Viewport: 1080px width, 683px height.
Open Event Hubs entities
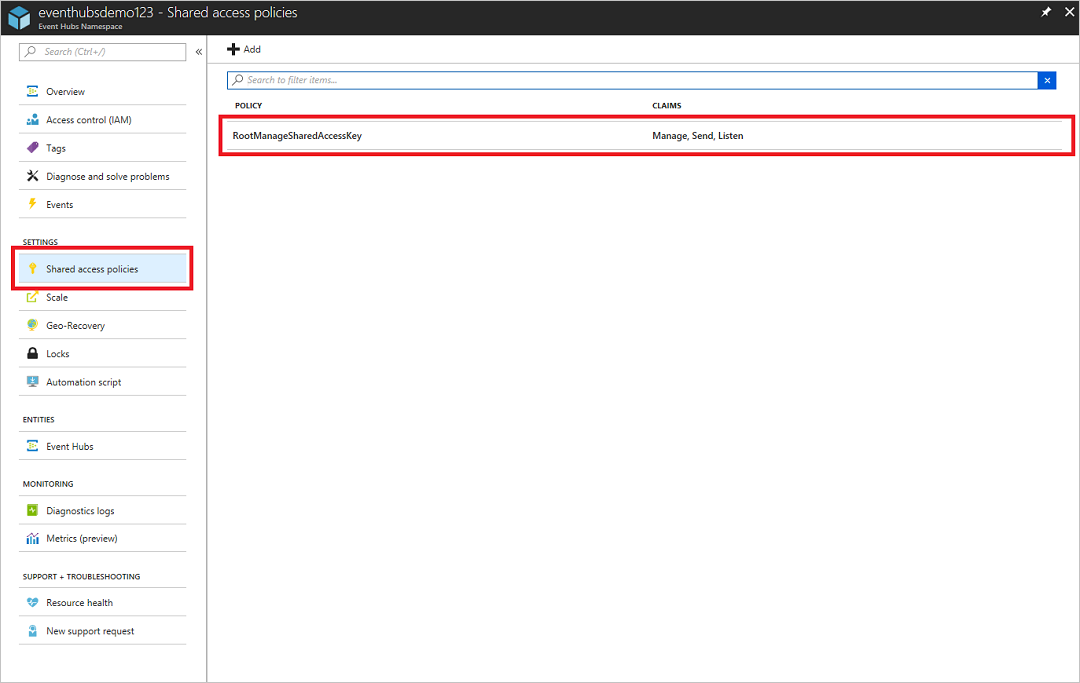(103, 446)
